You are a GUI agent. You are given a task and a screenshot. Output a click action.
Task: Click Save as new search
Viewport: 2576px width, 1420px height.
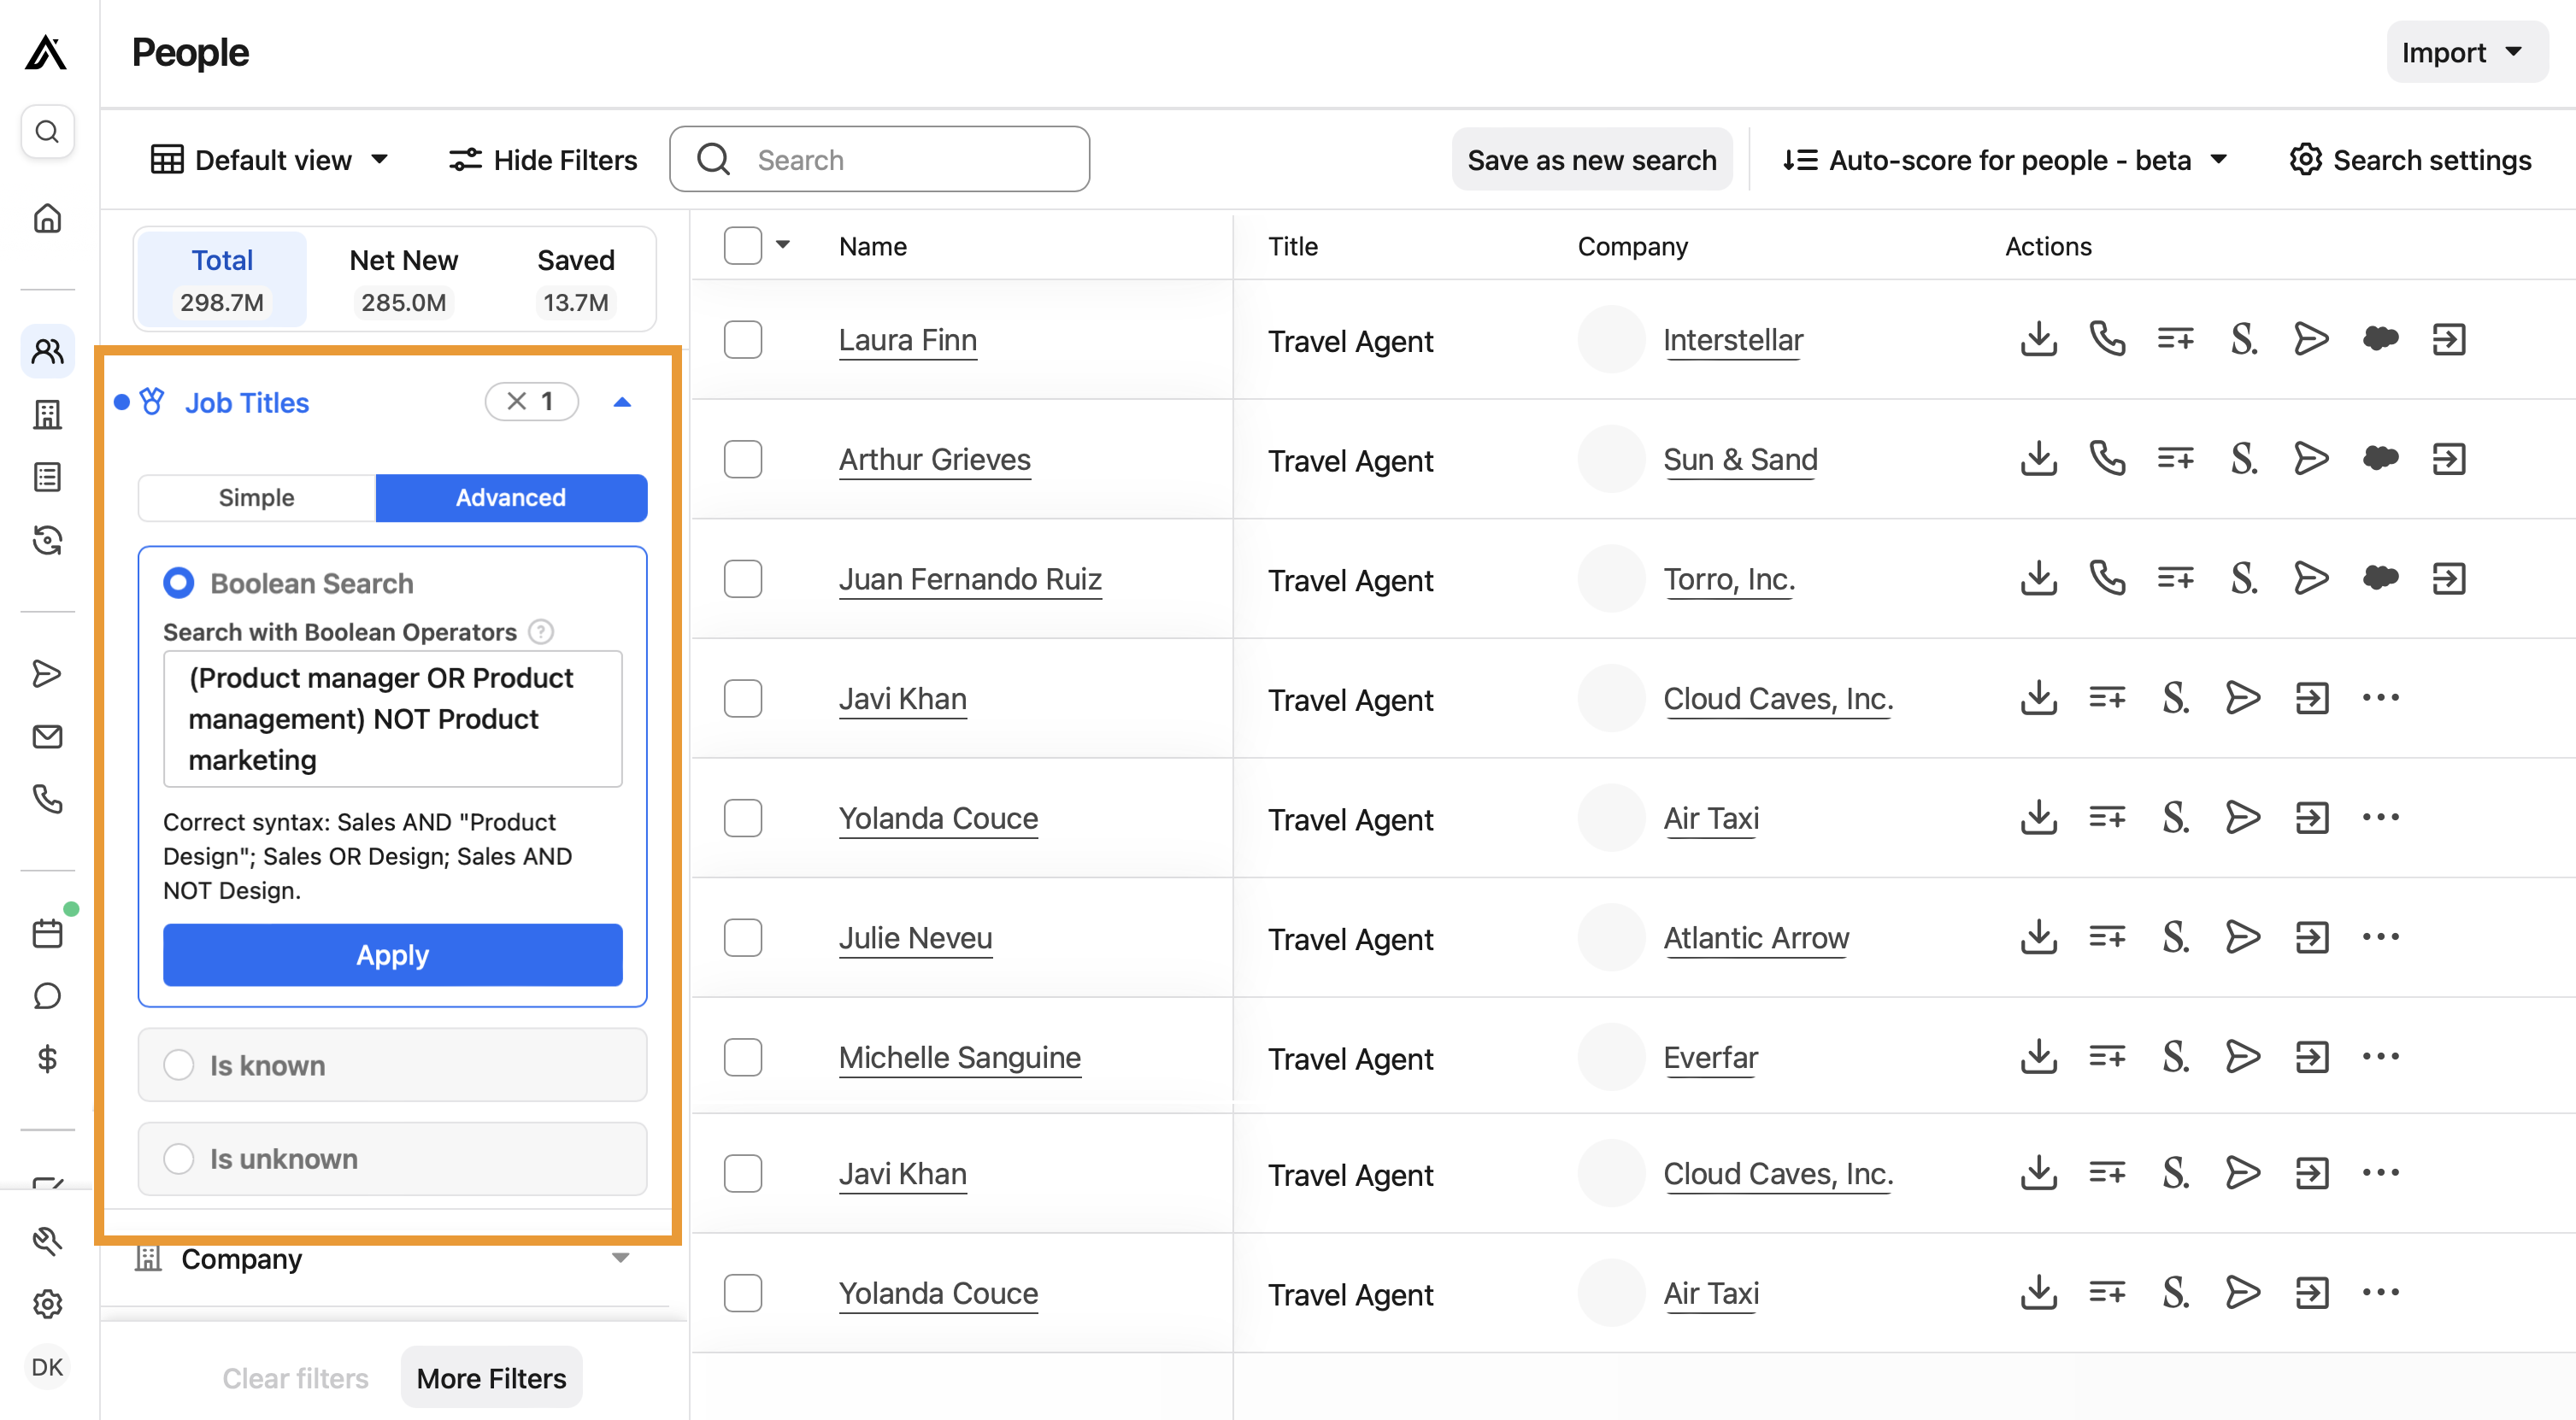[1592, 159]
